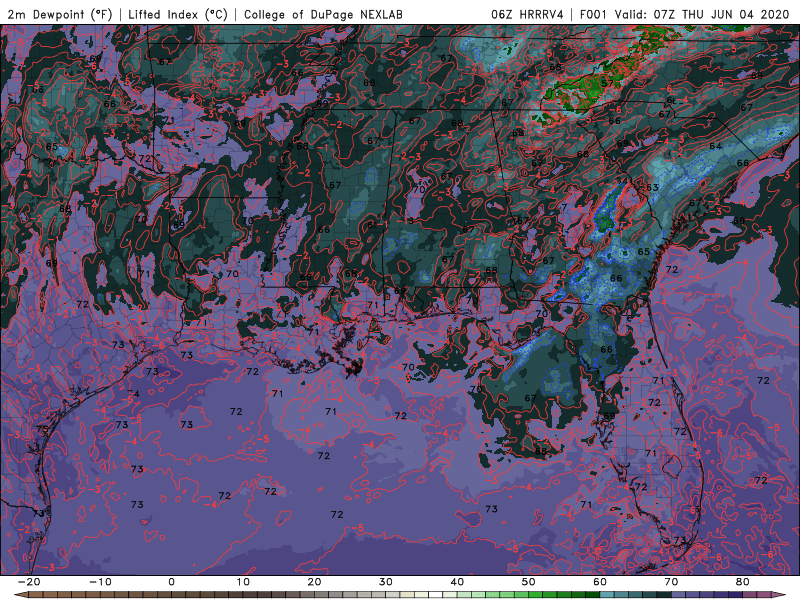Click the dewpoint value 75 on Texas coast

[42, 430]
